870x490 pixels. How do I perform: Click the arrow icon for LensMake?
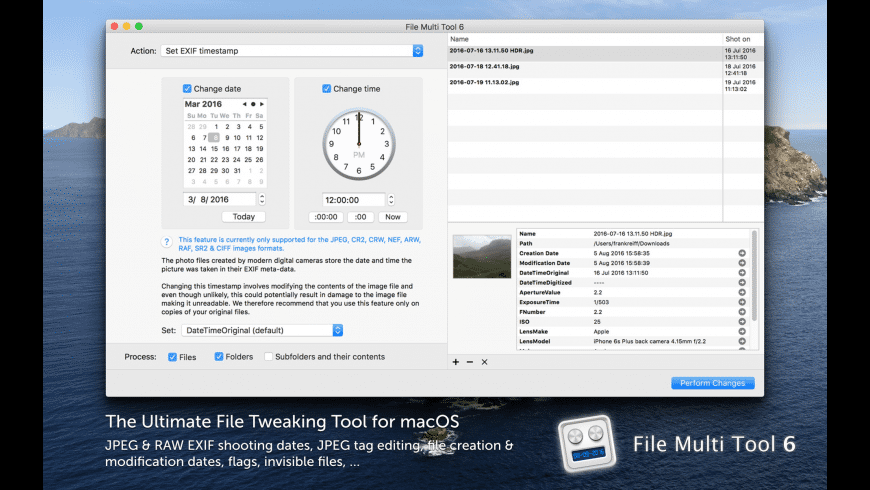pos(742,331)
